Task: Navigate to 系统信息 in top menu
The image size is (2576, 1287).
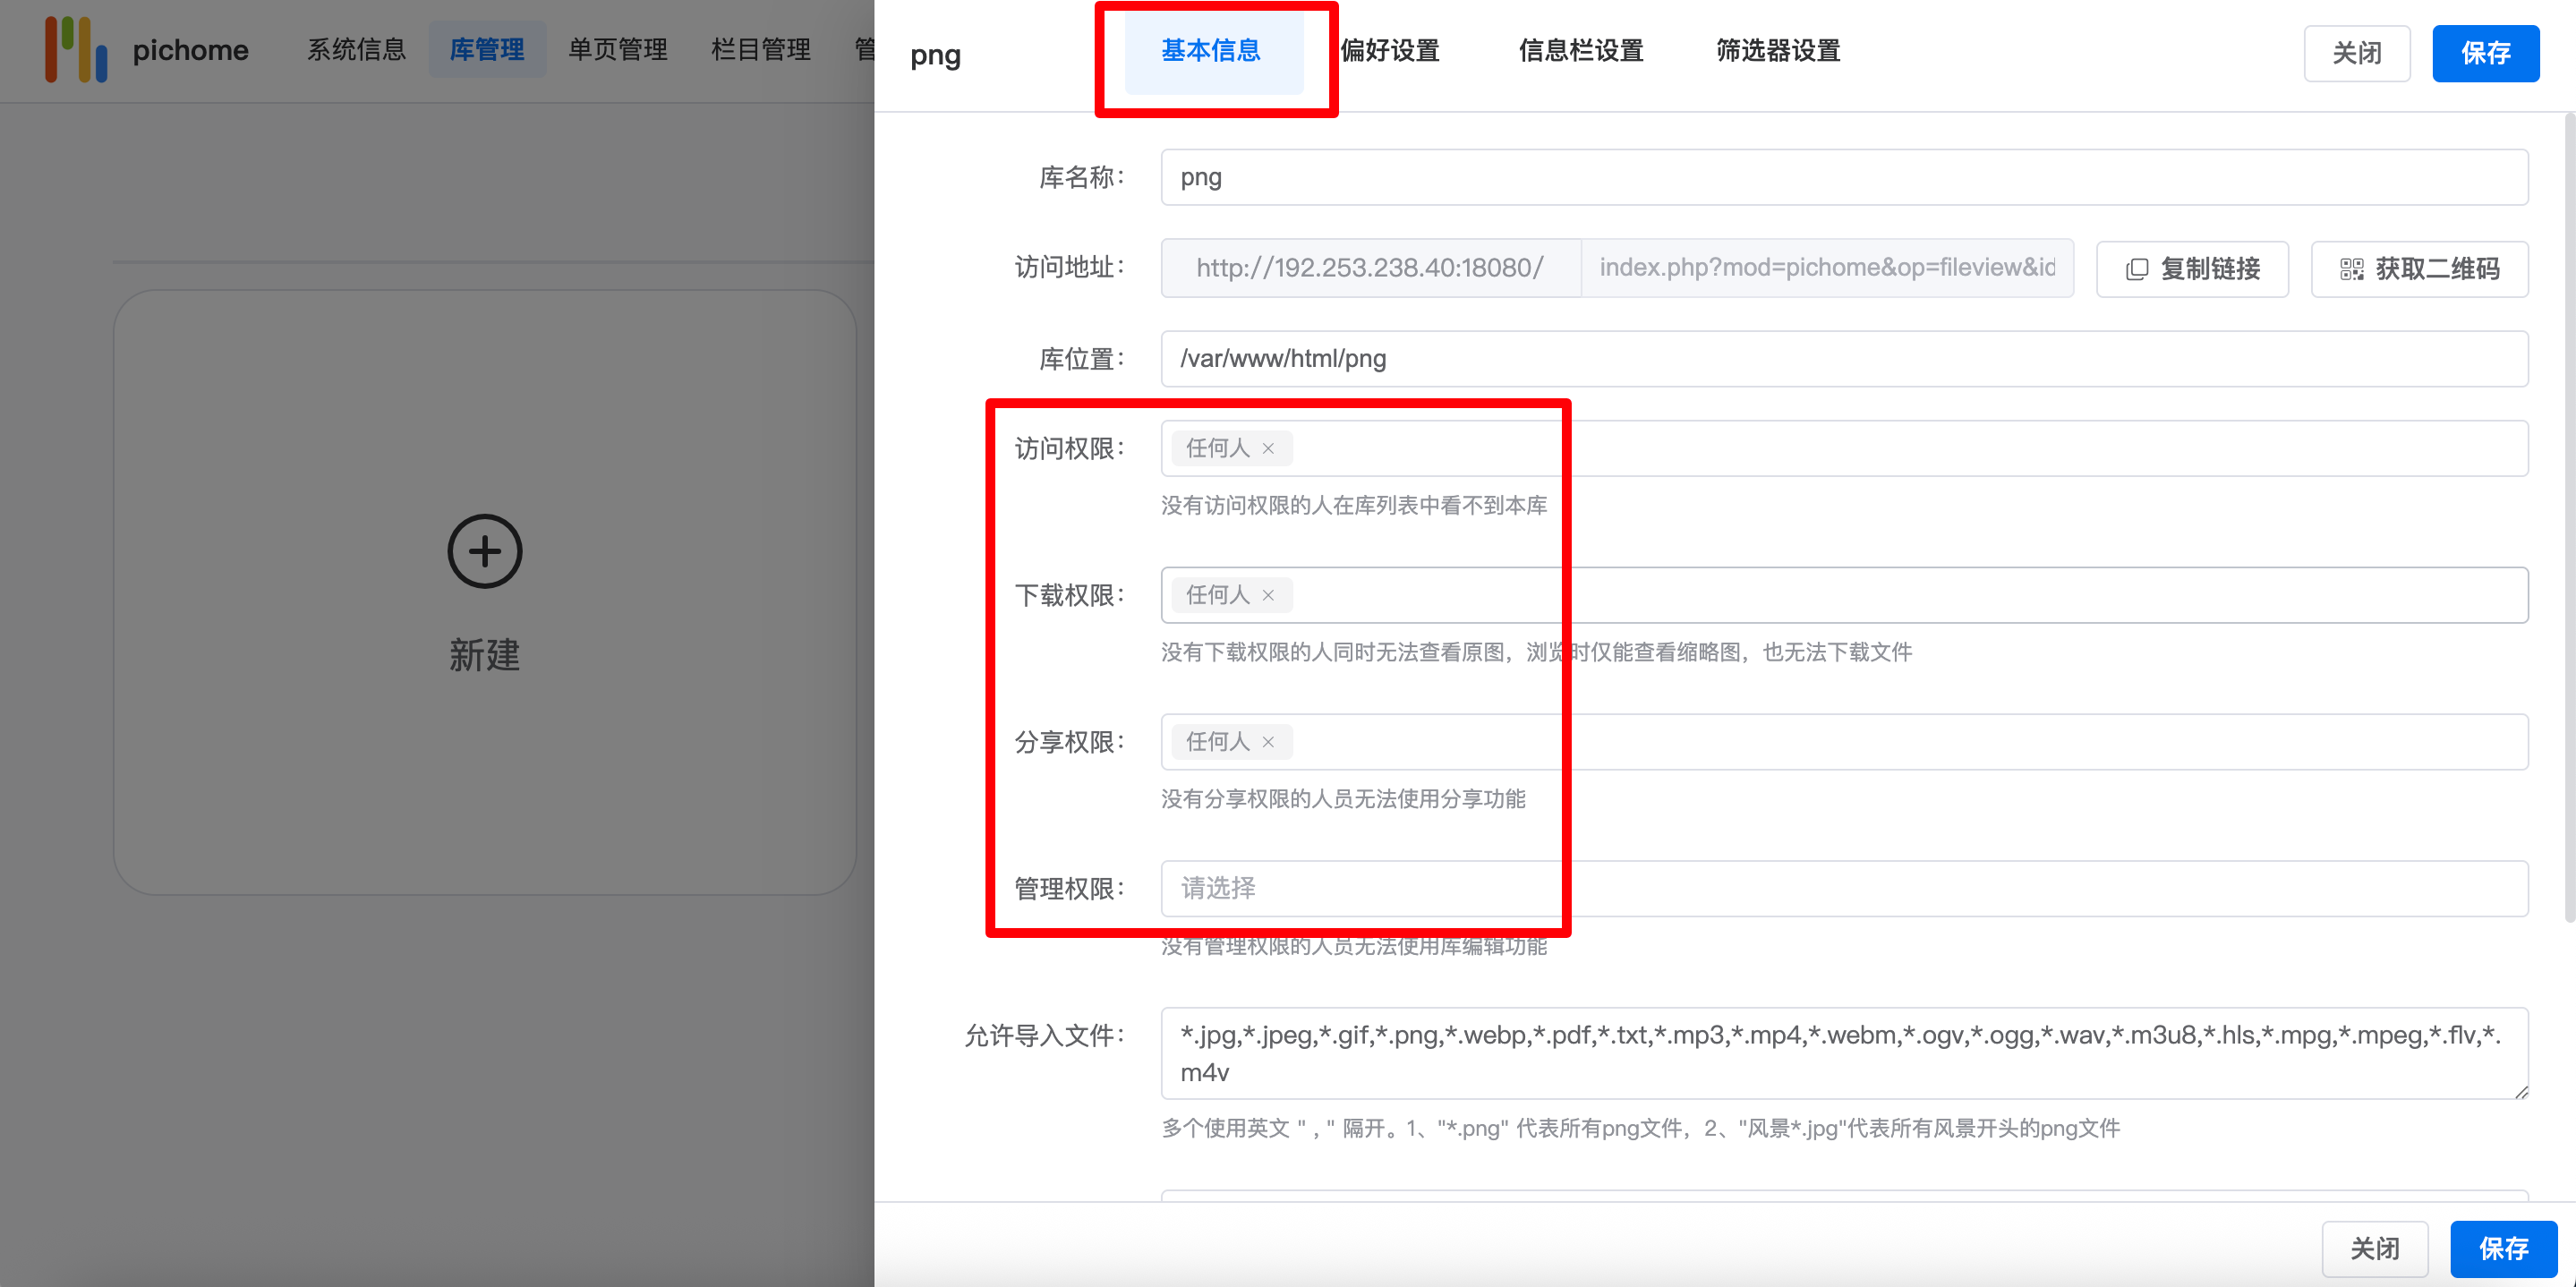Action: coord(356,50)
